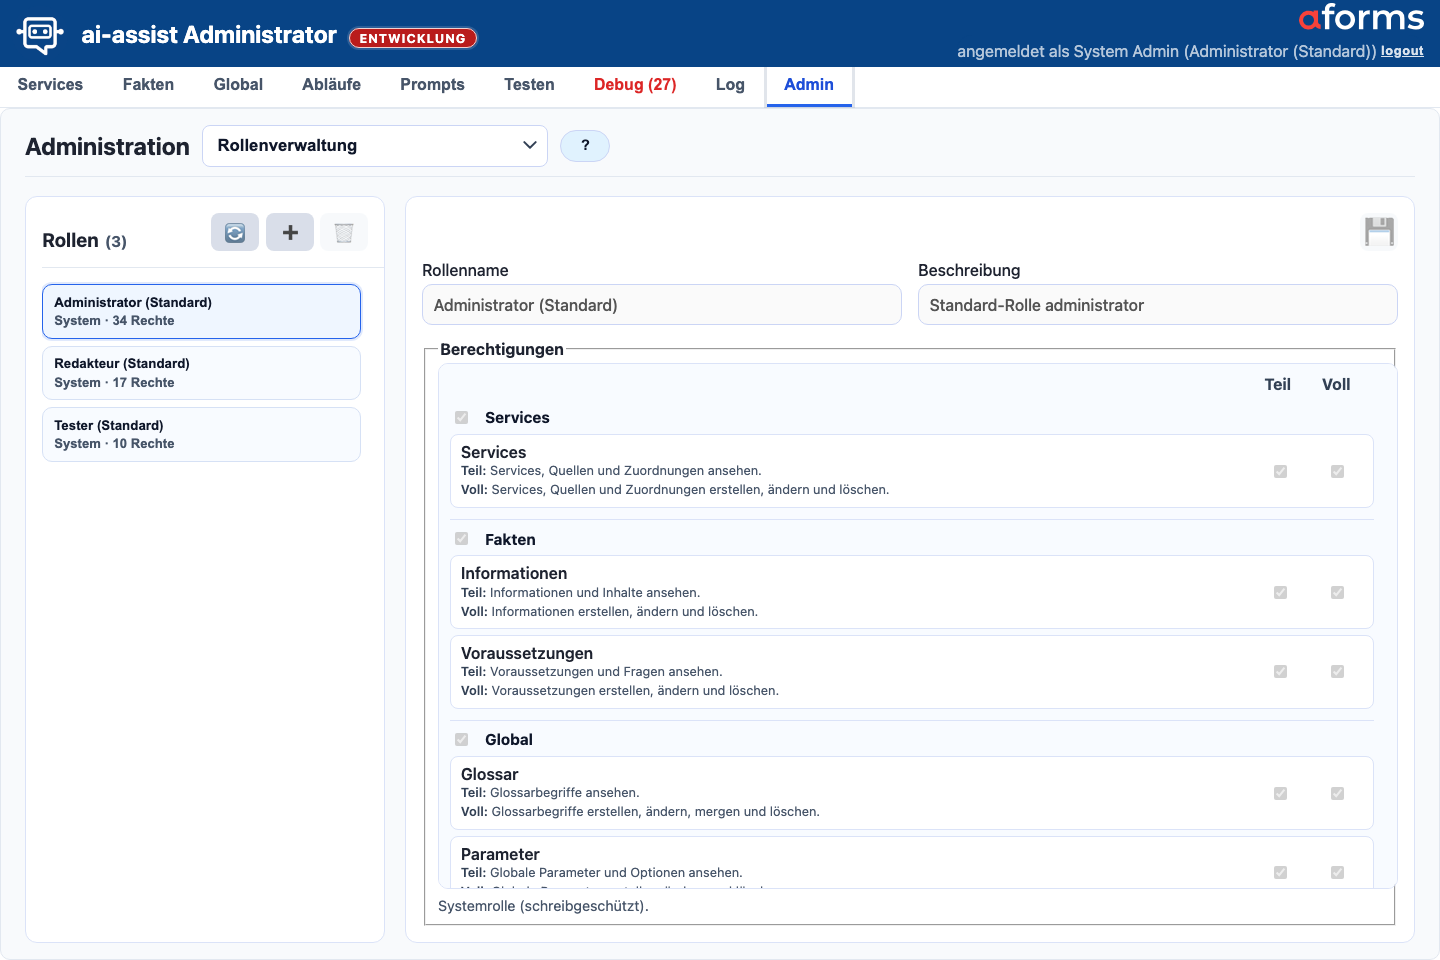Click the Teil column header
This screenshot has height=960, width=1440.
[x=1277, y=385]
